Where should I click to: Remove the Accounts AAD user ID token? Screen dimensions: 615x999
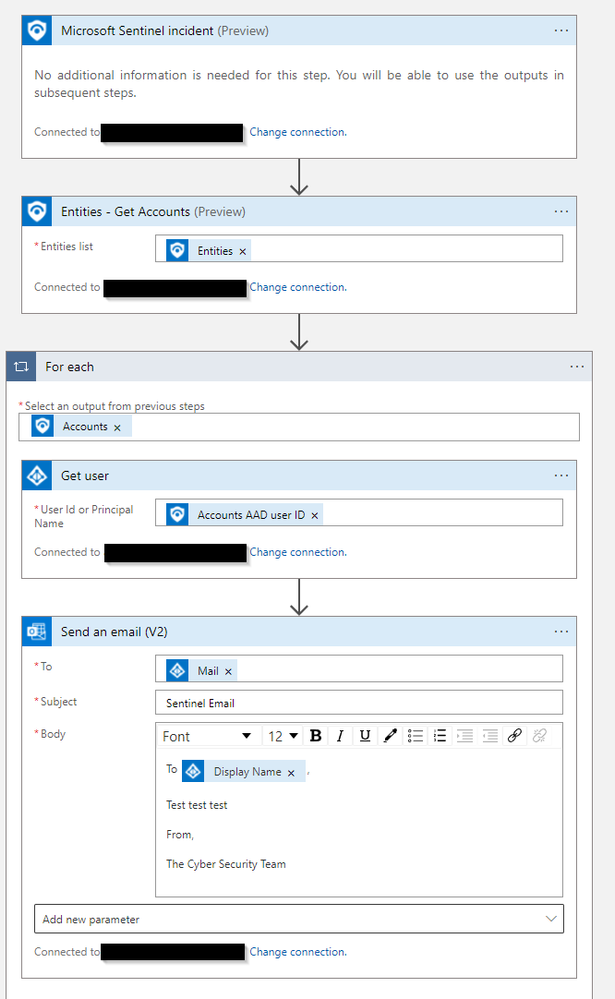[314, 515]
